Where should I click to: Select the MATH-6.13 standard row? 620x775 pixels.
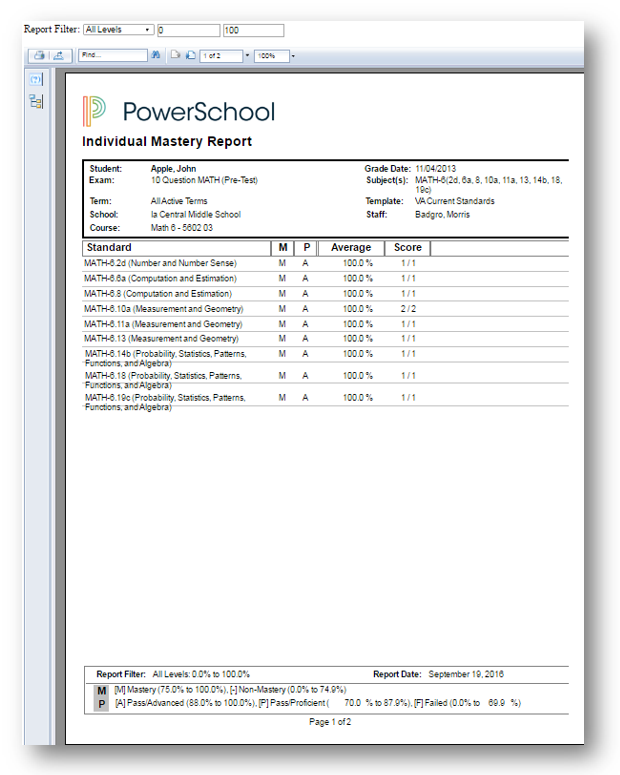point(325,339)
